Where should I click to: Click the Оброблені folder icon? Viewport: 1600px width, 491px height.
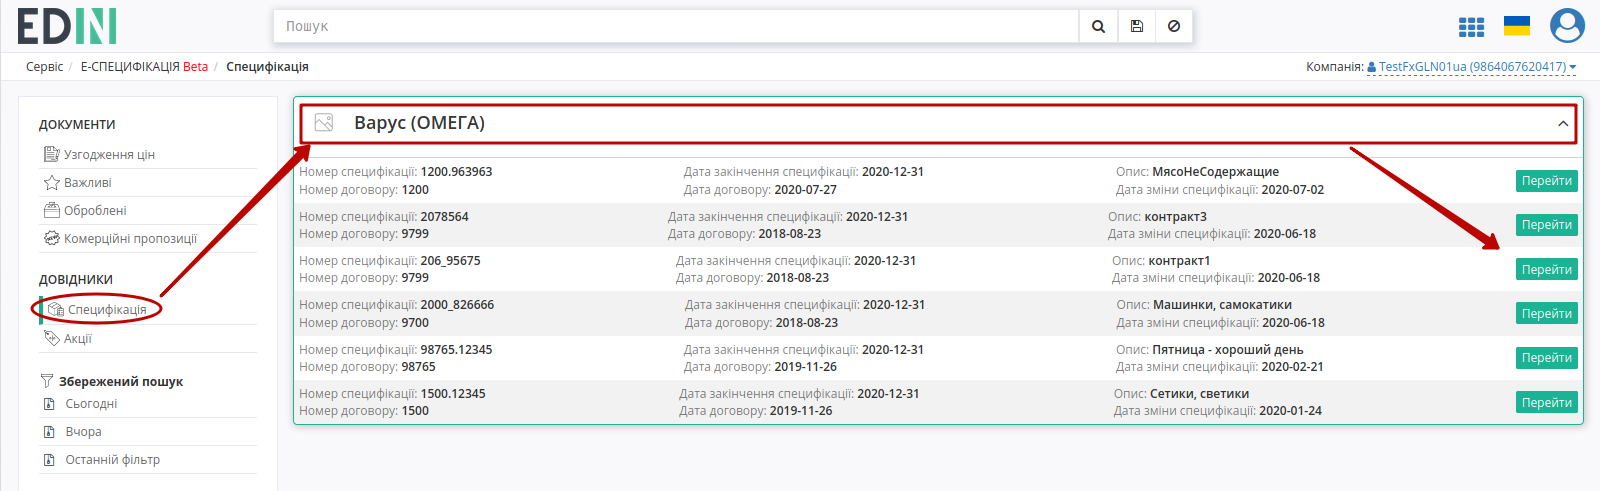(52, 210)
